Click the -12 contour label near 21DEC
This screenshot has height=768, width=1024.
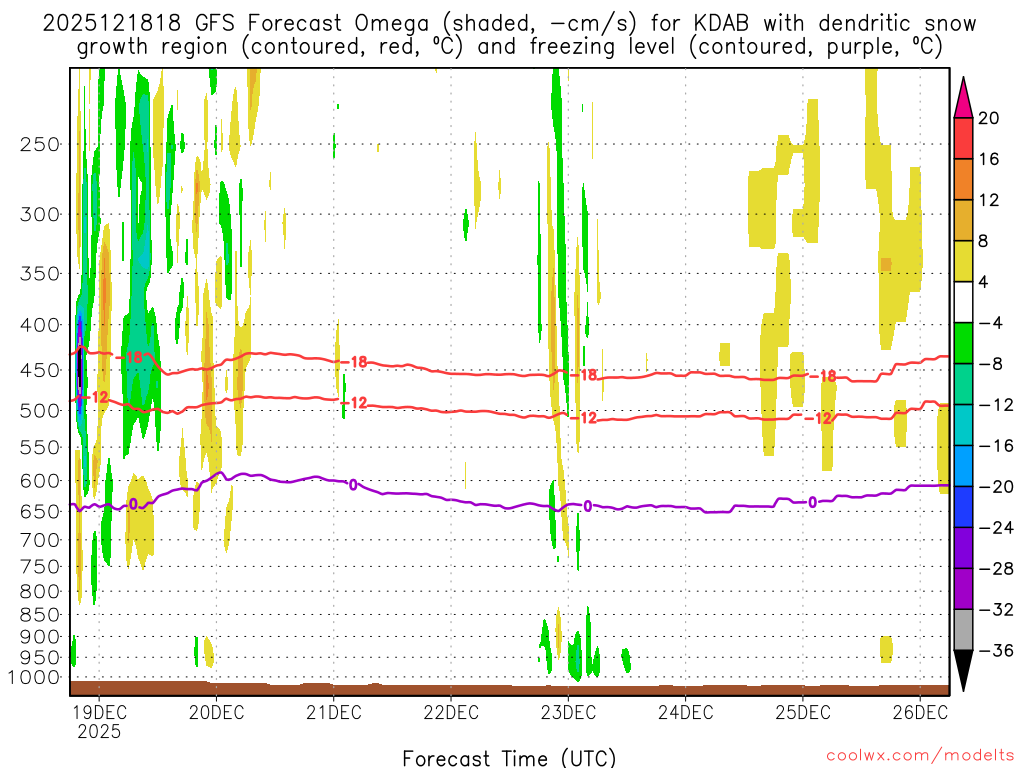[355, 403]
